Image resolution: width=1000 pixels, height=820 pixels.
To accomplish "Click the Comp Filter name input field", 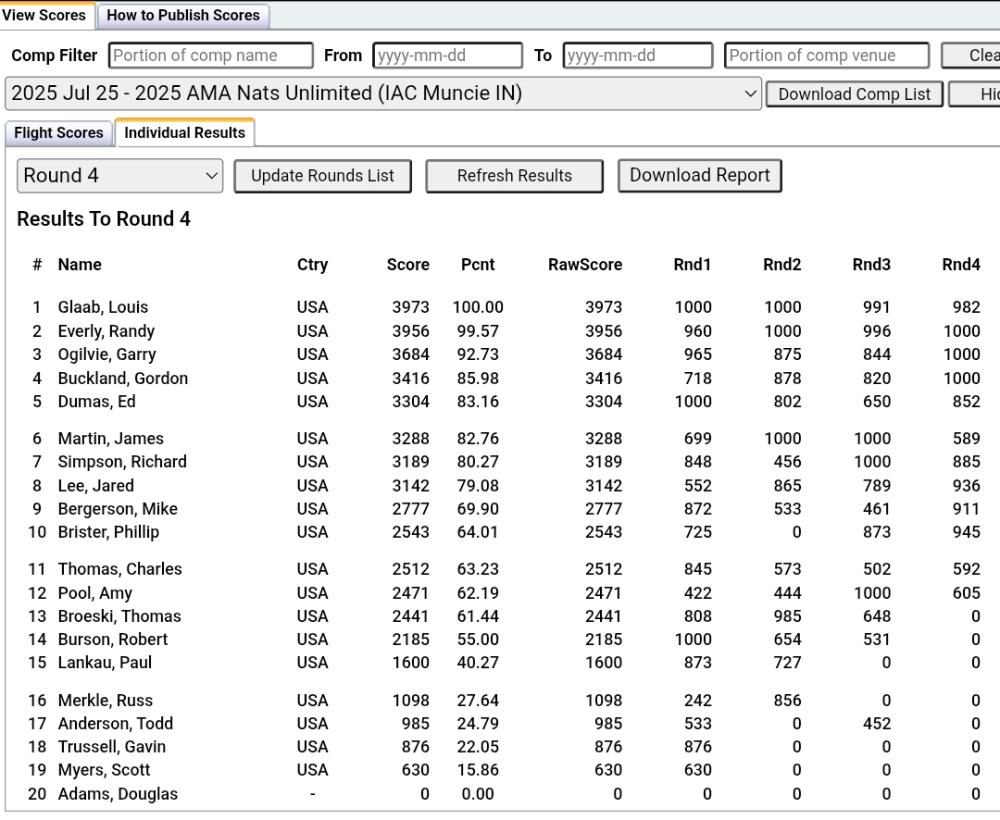I will click(210, 56).
